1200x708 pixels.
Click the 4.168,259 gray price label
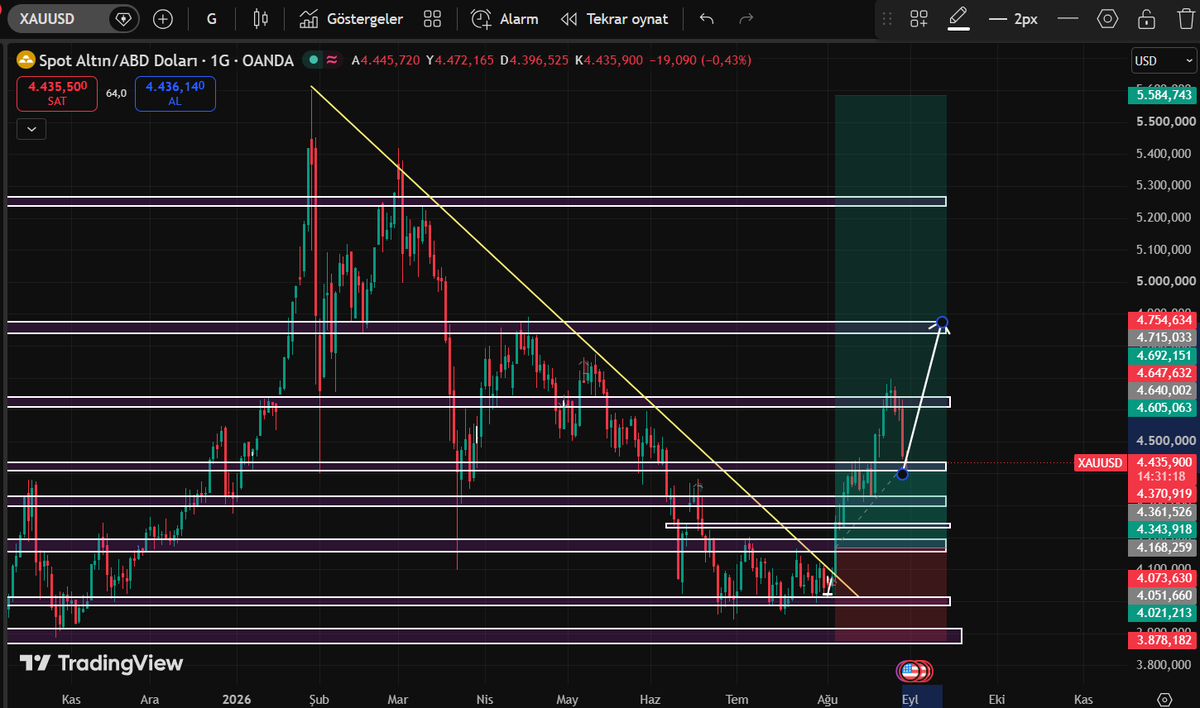pos(1163,547)
